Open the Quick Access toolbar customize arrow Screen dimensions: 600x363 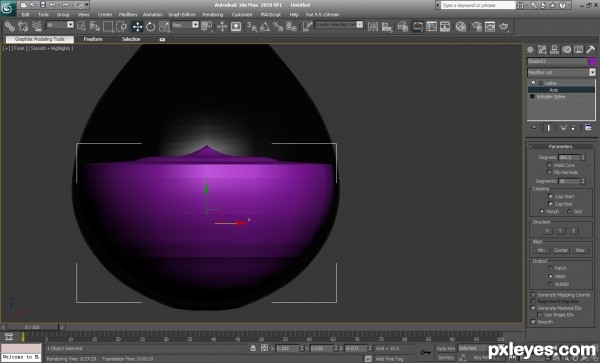pos(87,5)
